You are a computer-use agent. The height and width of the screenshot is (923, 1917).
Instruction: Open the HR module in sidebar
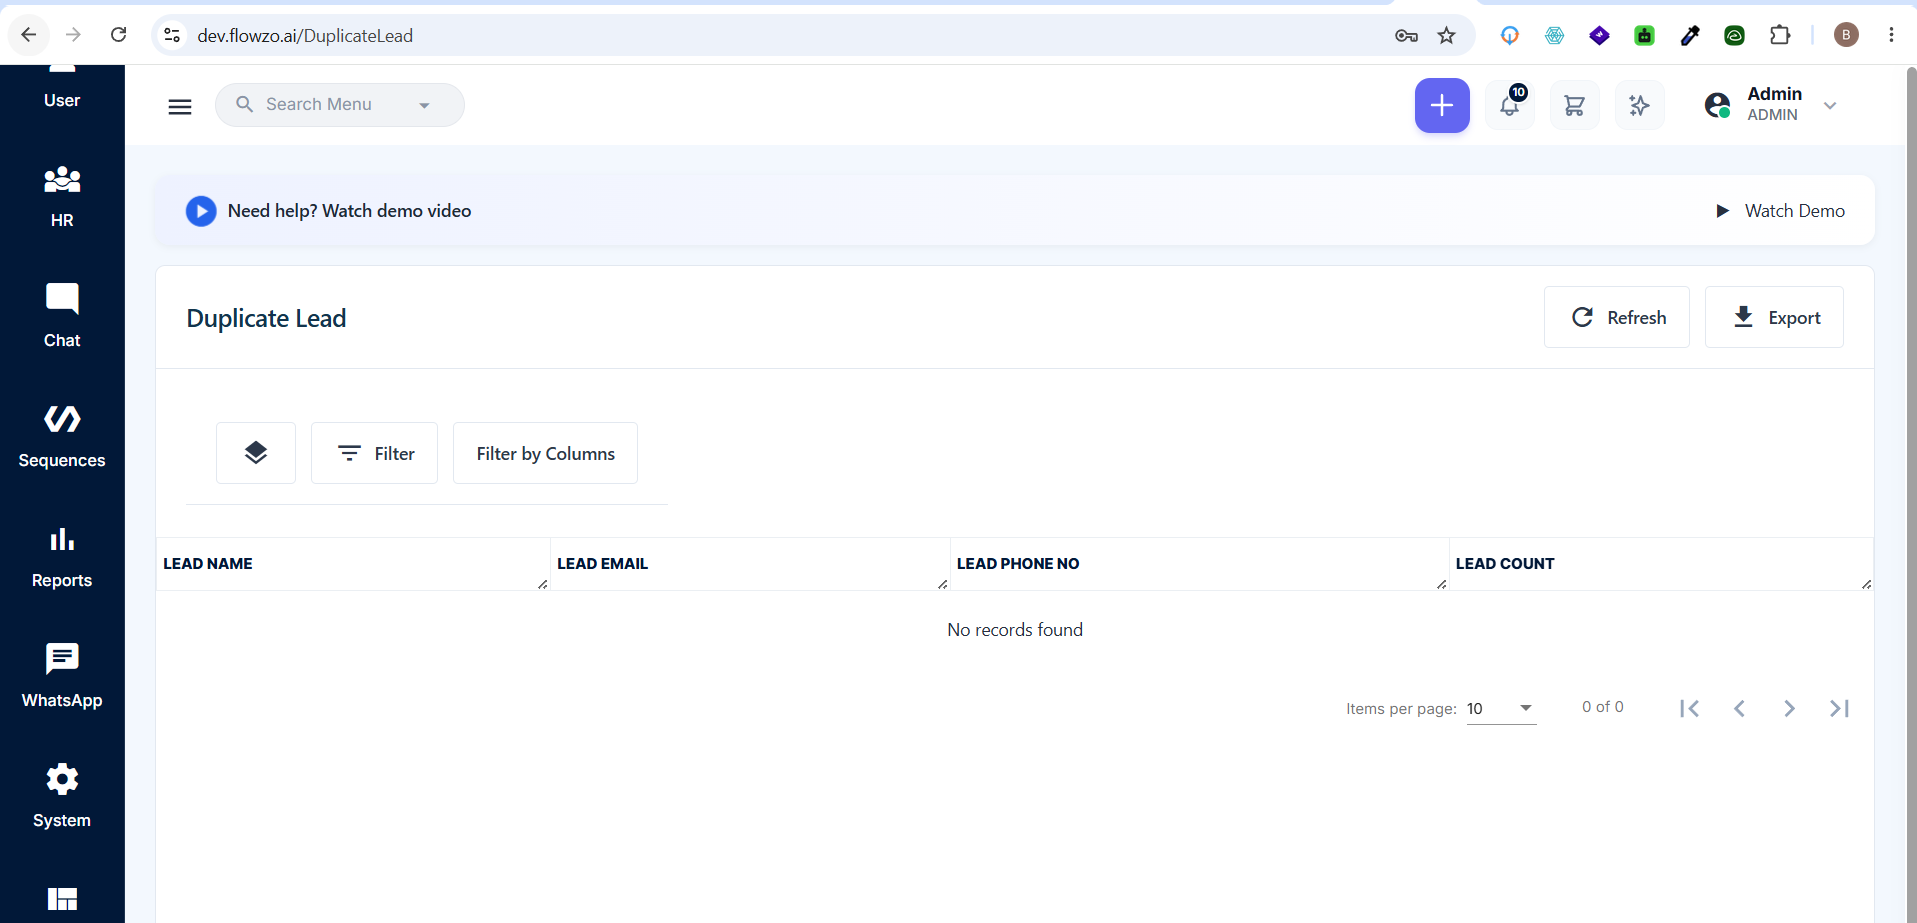pyautogui.click(x=62, y=197)
